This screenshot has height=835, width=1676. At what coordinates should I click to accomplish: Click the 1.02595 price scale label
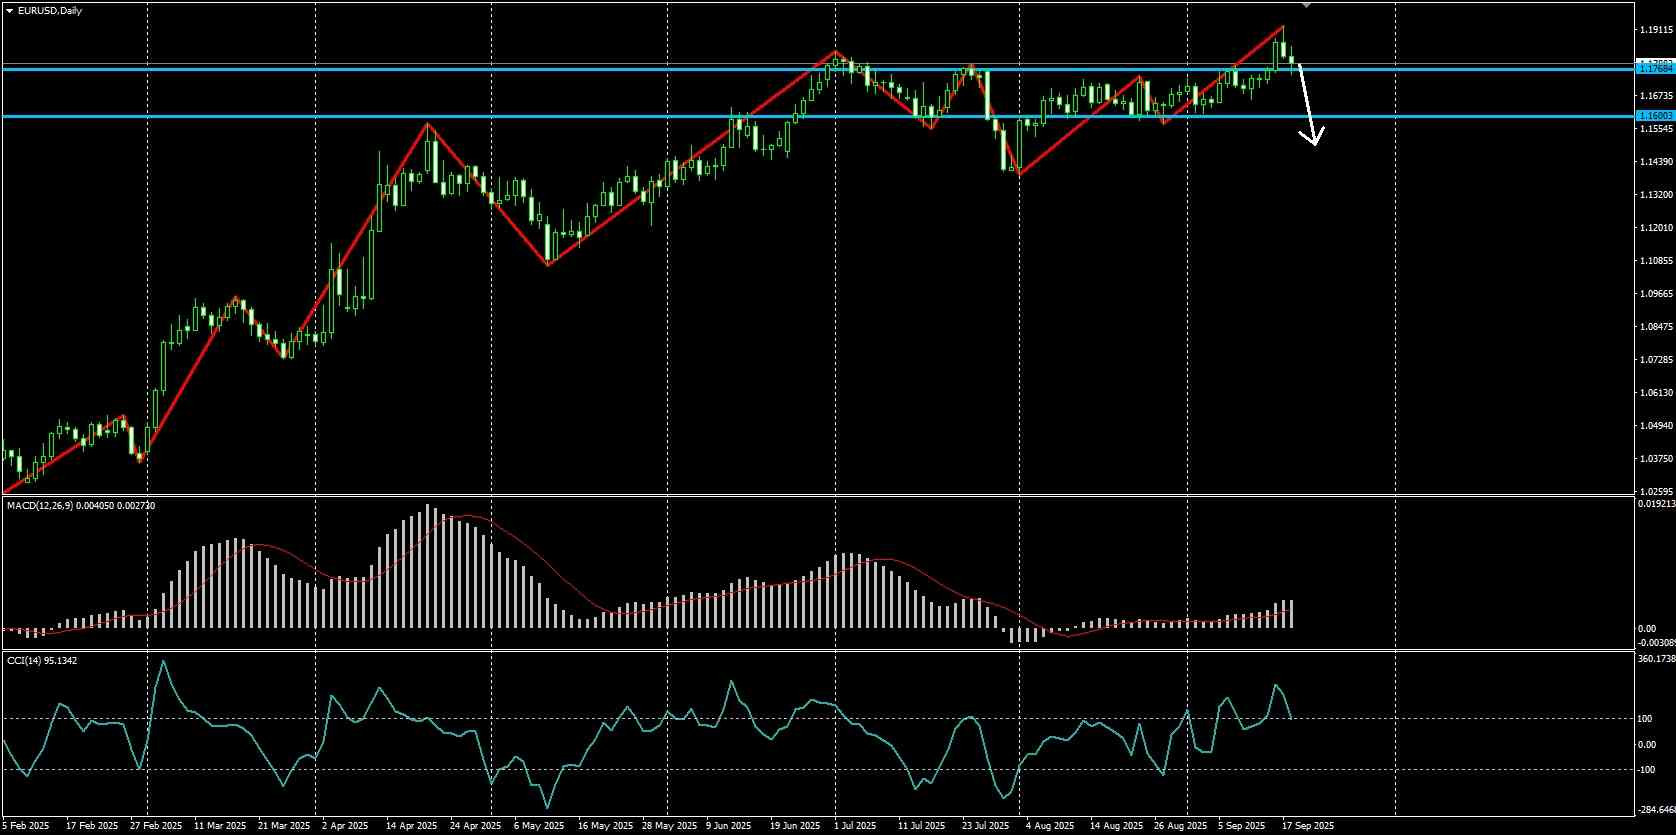coord(1657,492)
